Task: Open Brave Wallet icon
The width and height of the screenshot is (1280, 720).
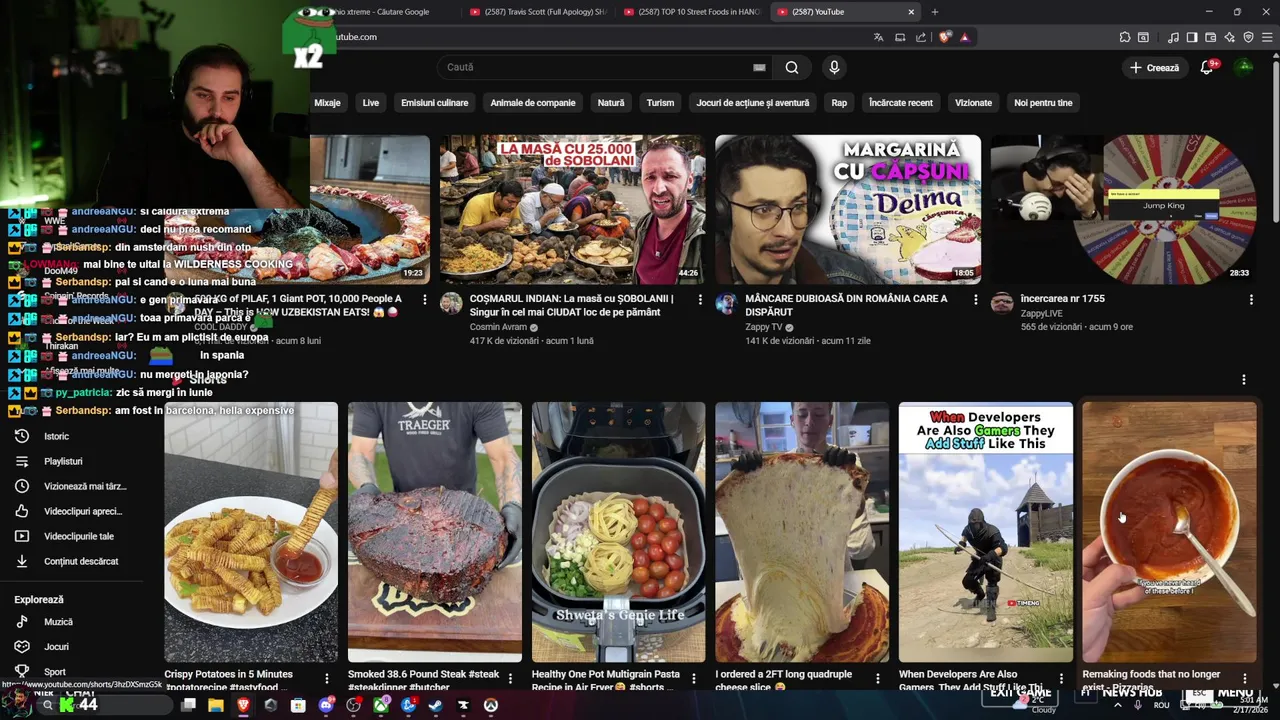Action: pos(1211,37)
